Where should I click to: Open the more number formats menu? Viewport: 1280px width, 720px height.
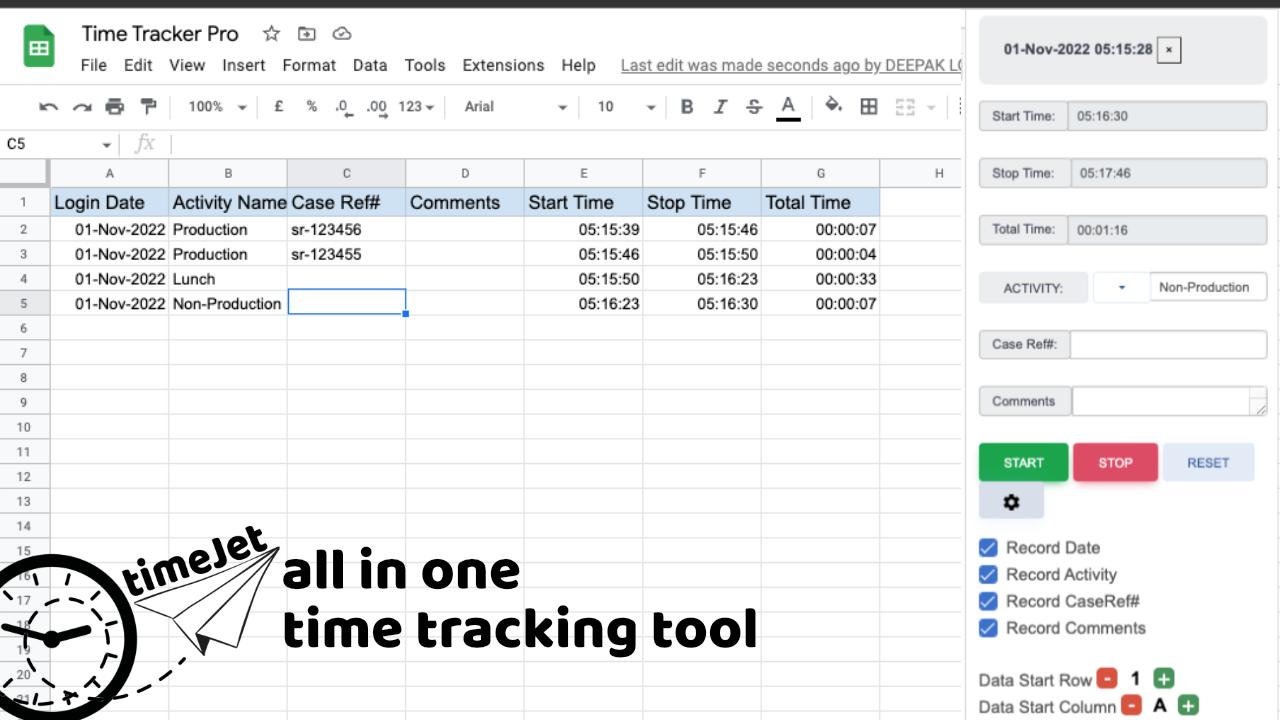tap(415, 107)
